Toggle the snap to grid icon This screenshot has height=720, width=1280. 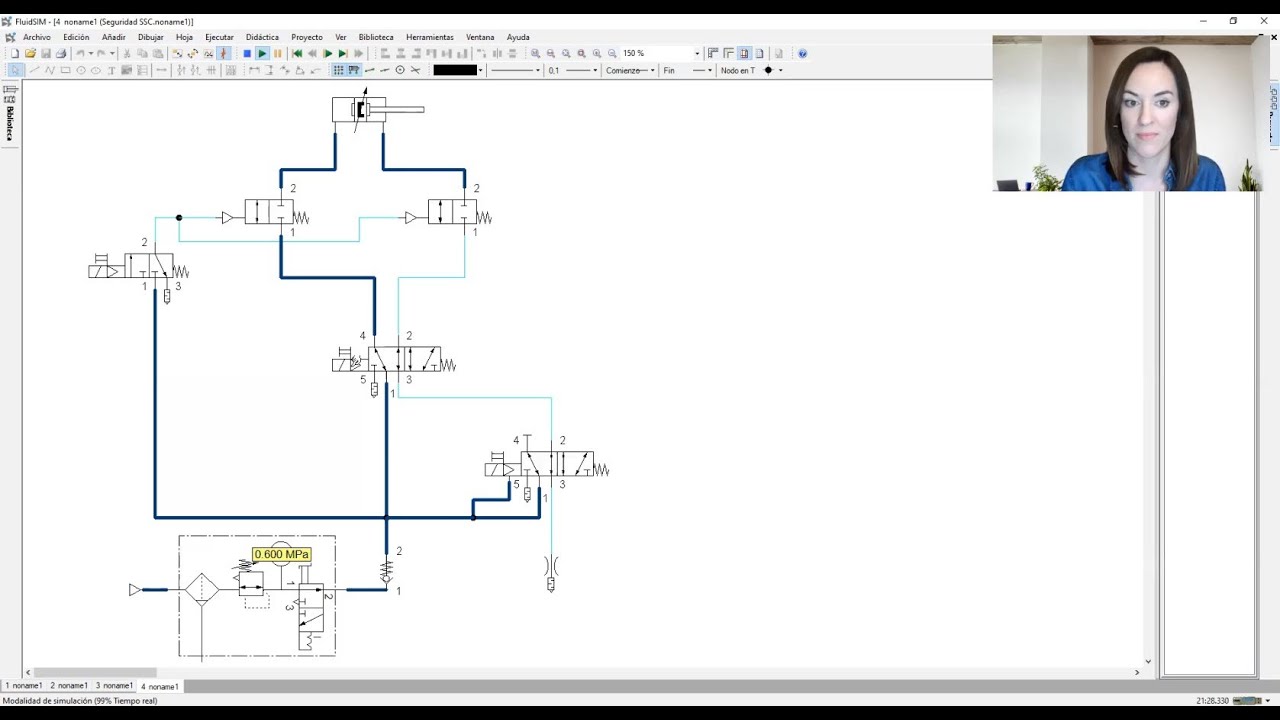click(354, 70)
